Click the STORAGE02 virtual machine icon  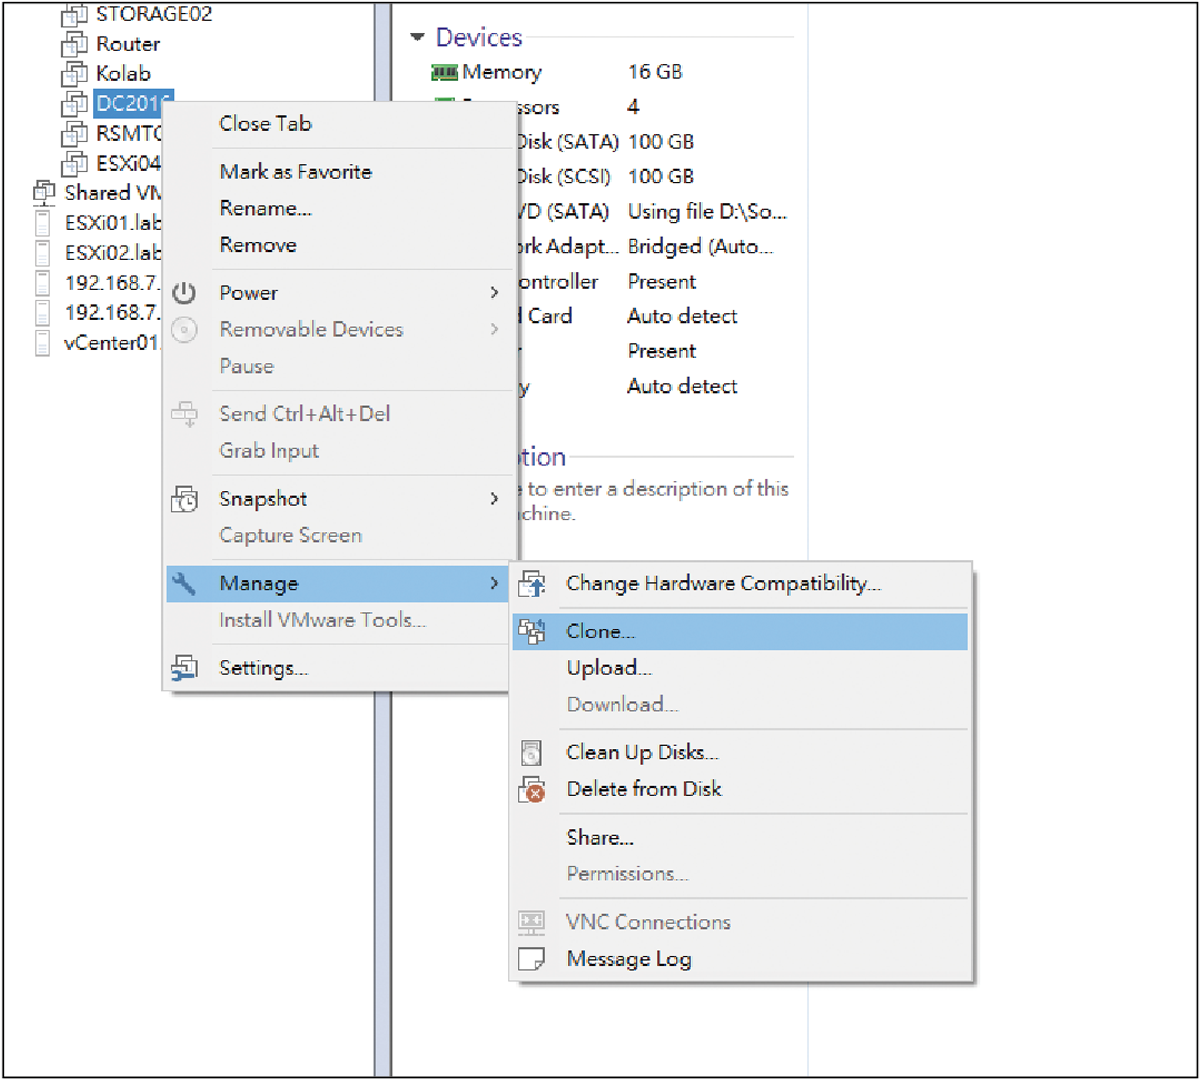(74, 15)
